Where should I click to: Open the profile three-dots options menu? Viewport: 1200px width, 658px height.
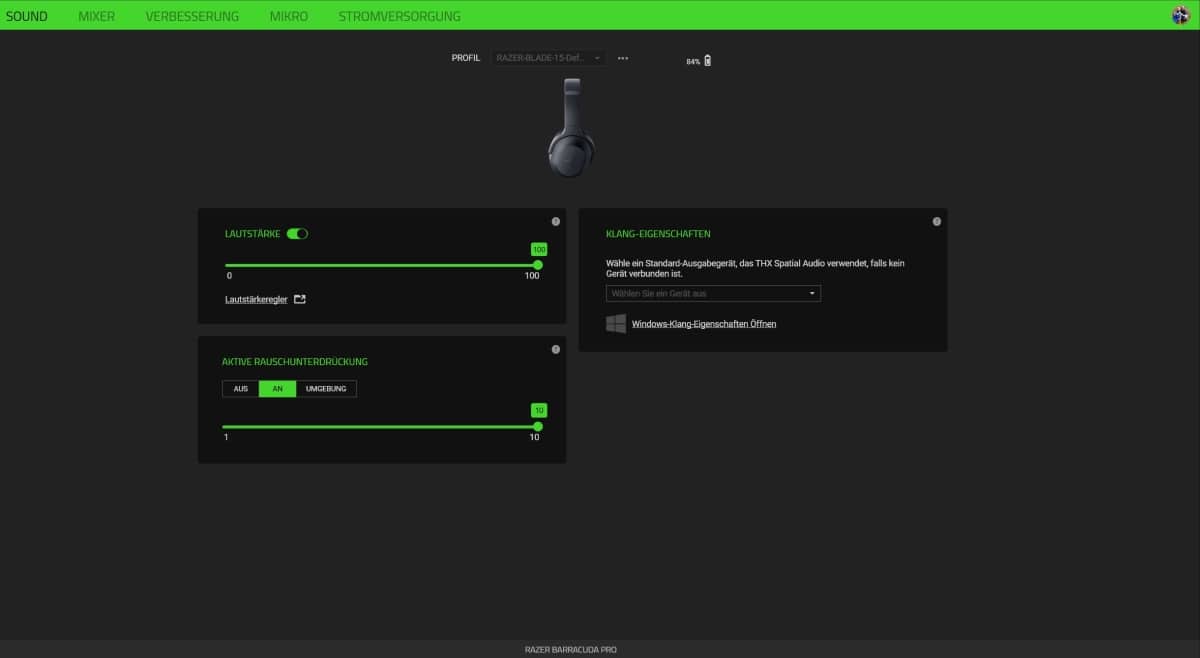[623, 58]
